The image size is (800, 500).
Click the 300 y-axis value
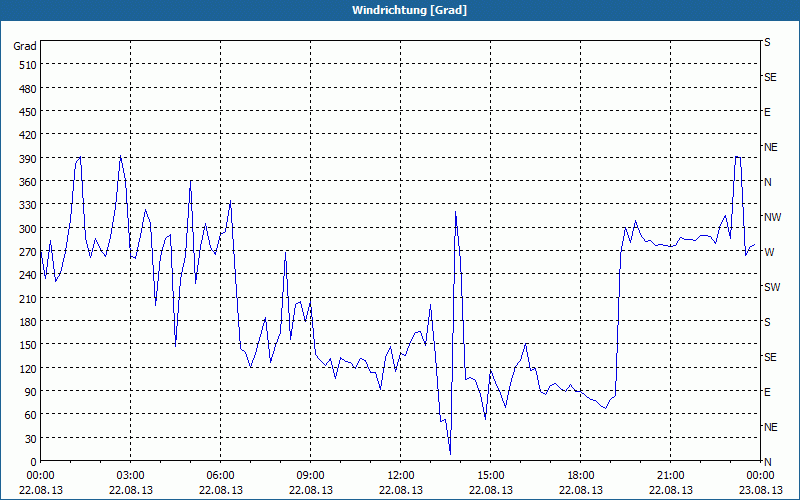[27, 229]
